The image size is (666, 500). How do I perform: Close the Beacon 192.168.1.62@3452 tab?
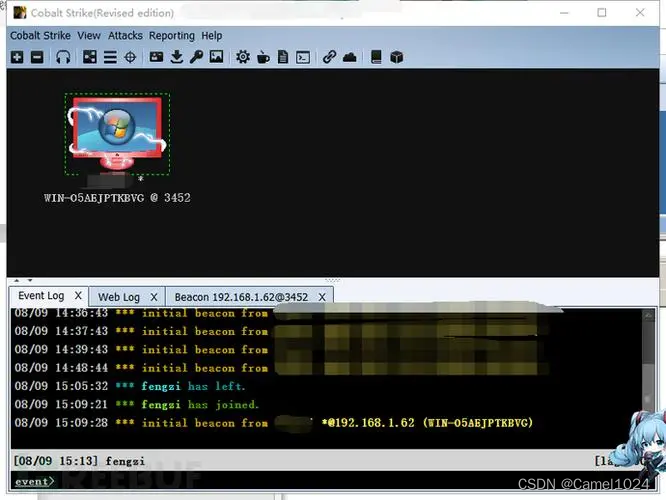click(x=322, y=297)
